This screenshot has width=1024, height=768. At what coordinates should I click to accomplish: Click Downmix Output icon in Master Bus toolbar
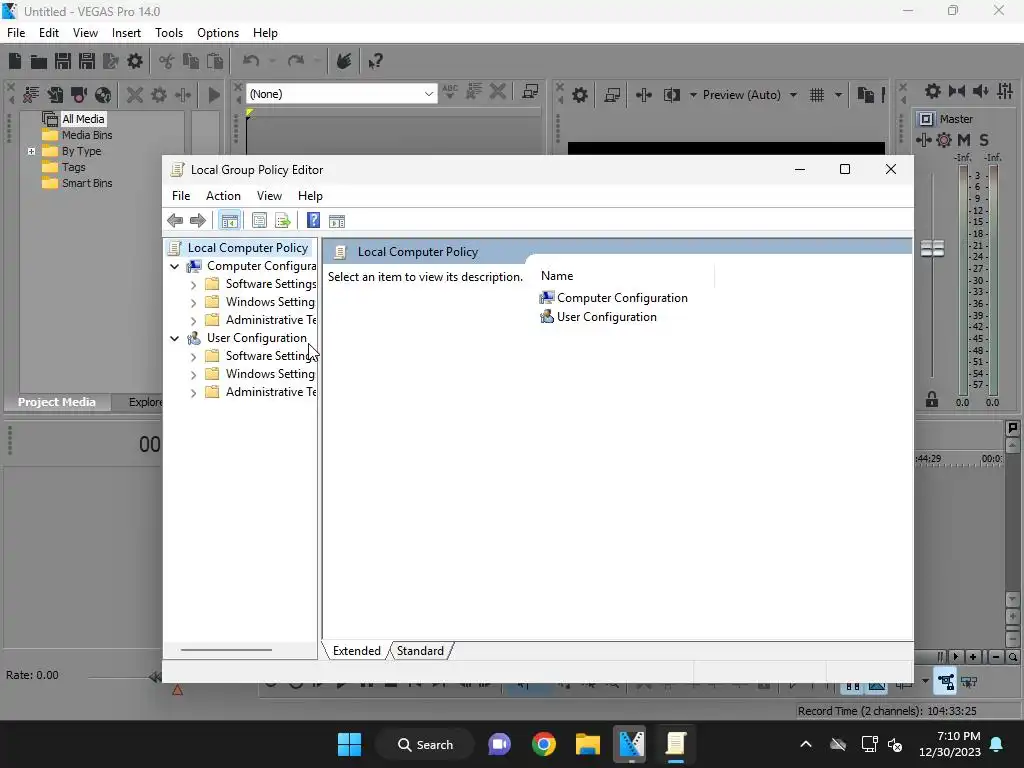click(x=957, y=91)
